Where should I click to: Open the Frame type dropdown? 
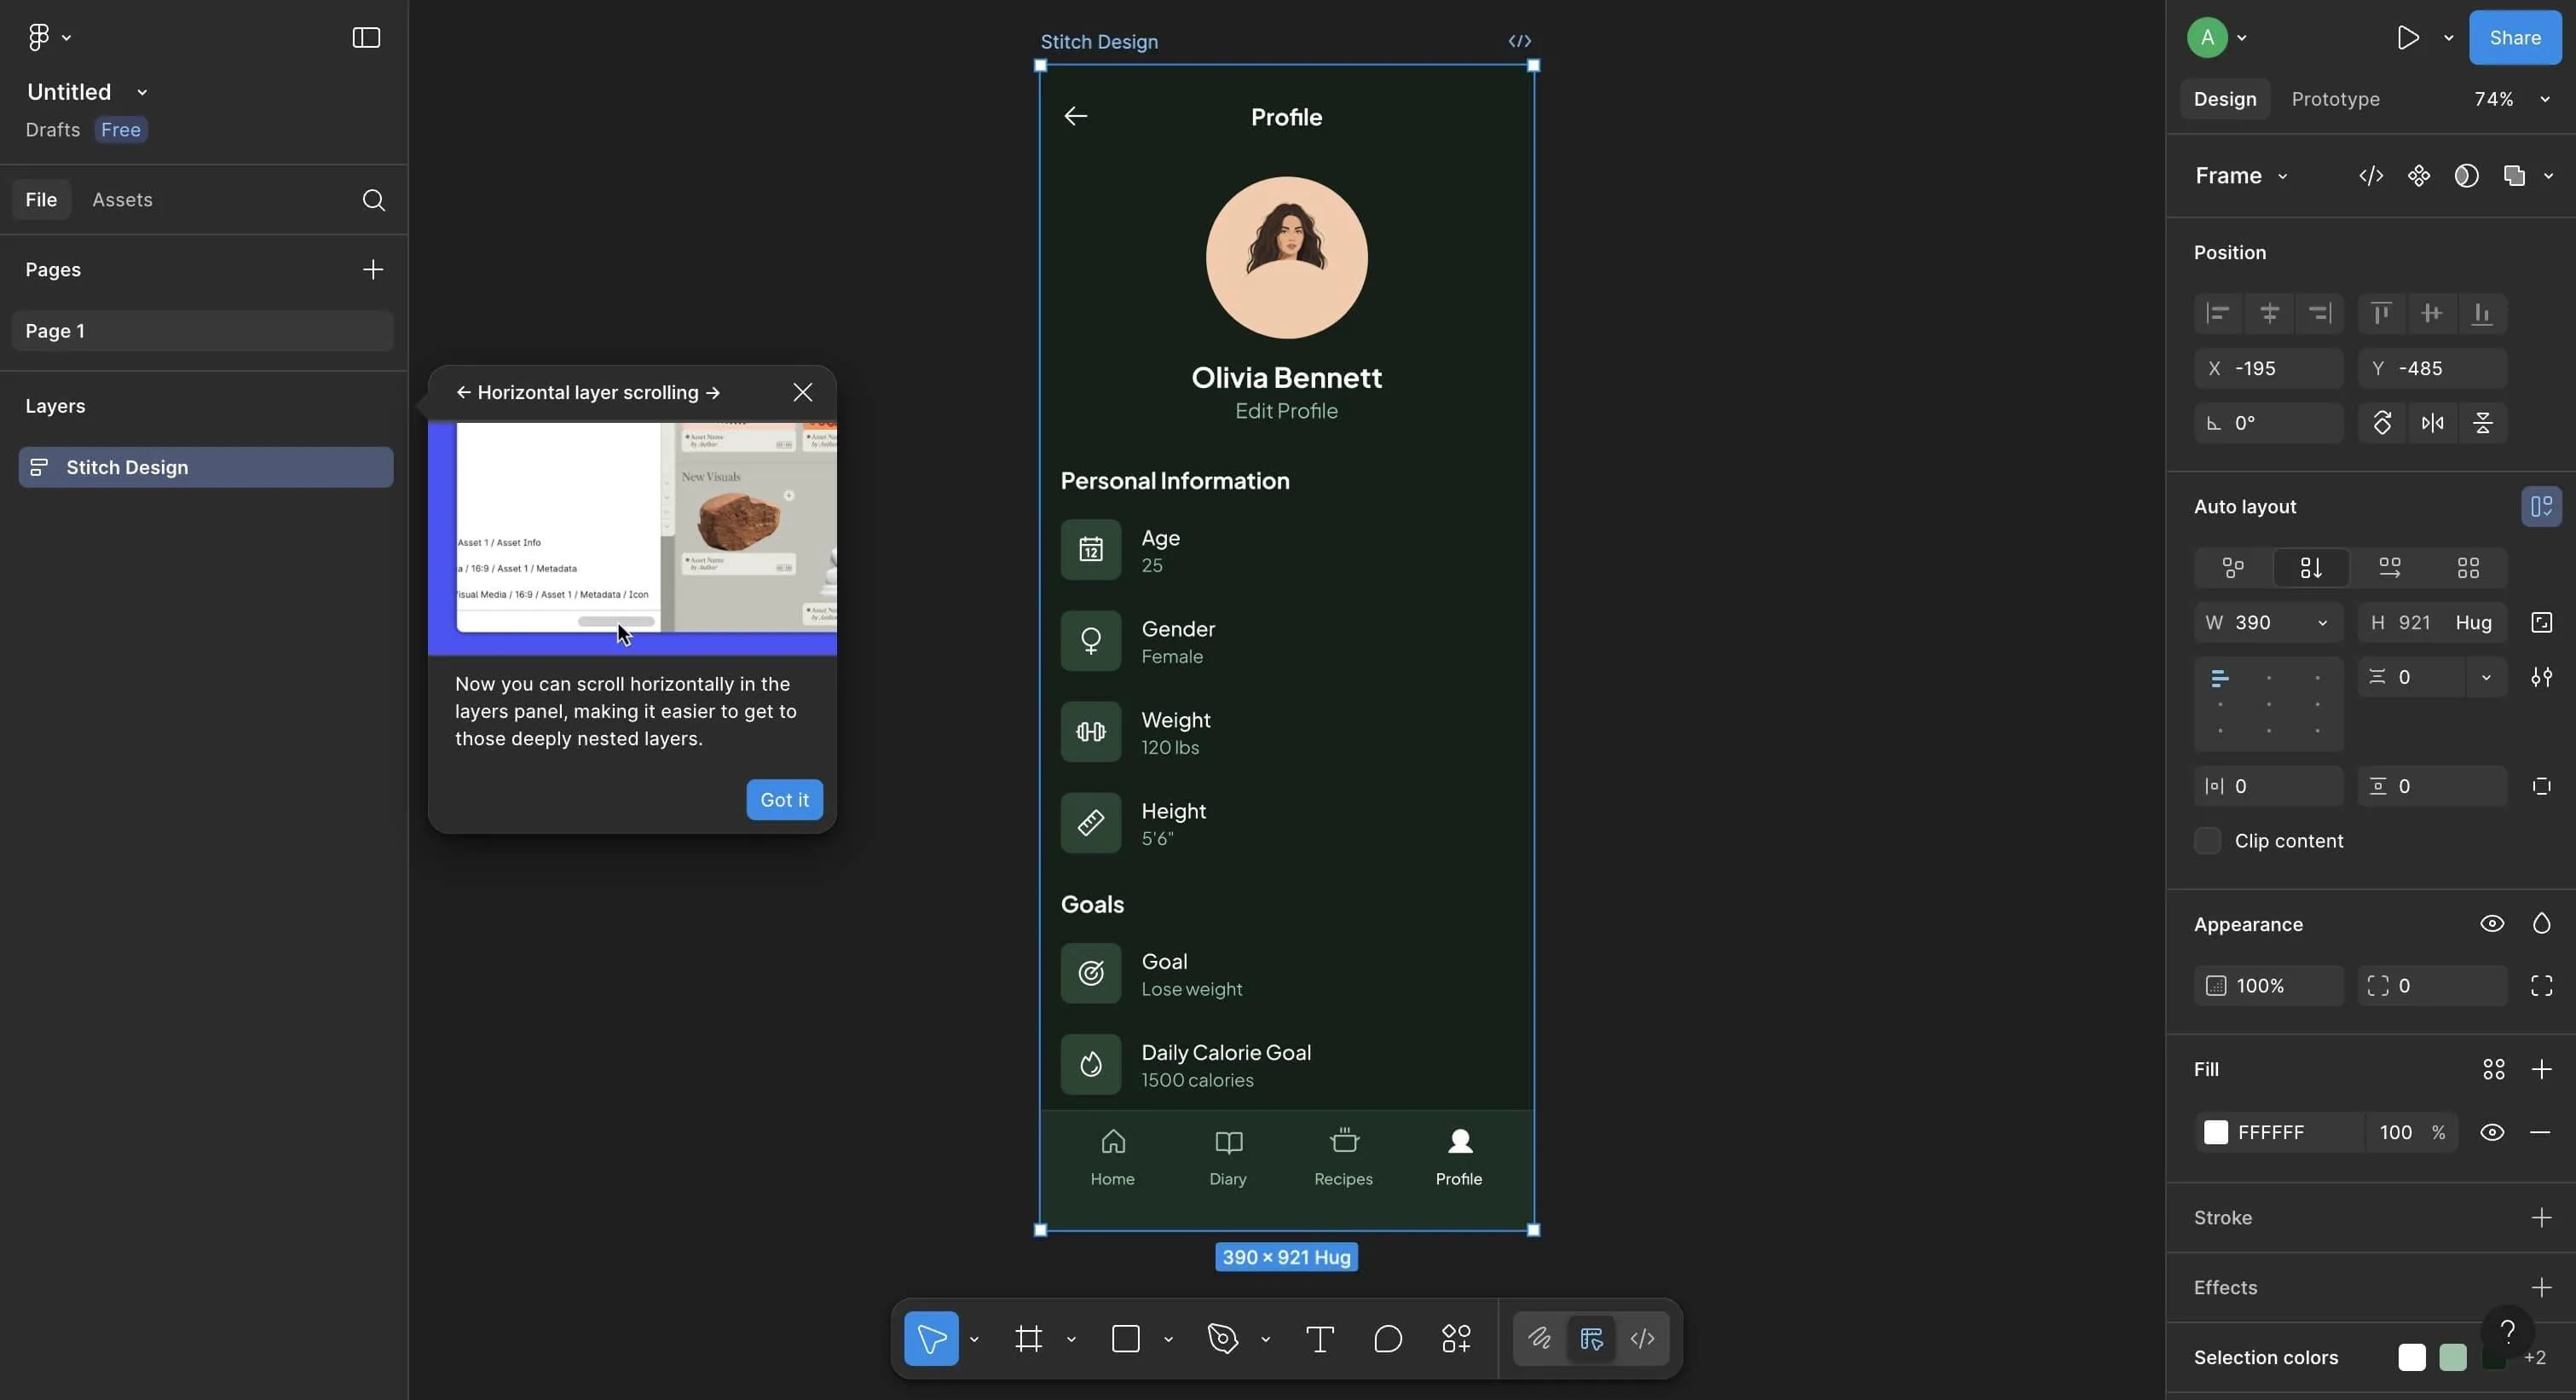pos(2241,176)
